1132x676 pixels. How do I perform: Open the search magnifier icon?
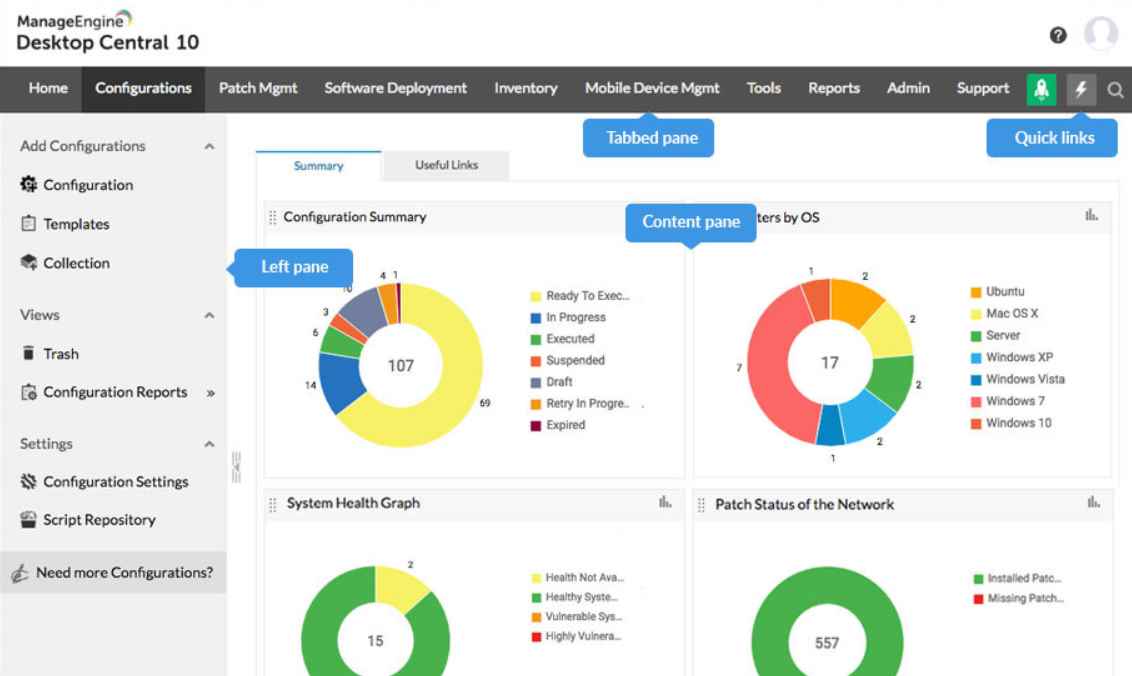(x=1115, y=90)
